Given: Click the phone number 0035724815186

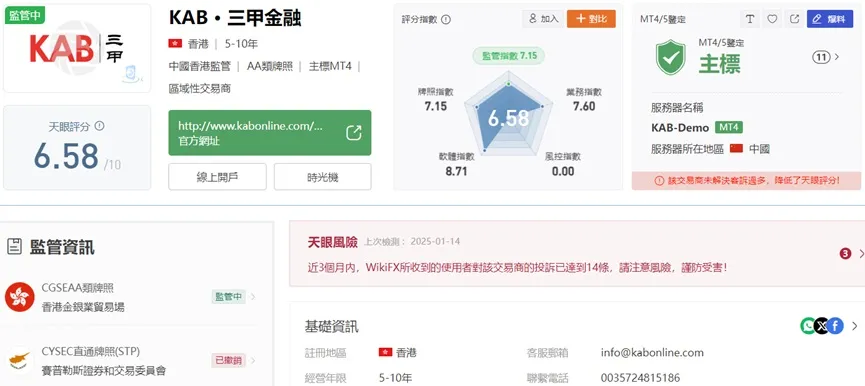Looking at the screenshot, I should (640, 378).
